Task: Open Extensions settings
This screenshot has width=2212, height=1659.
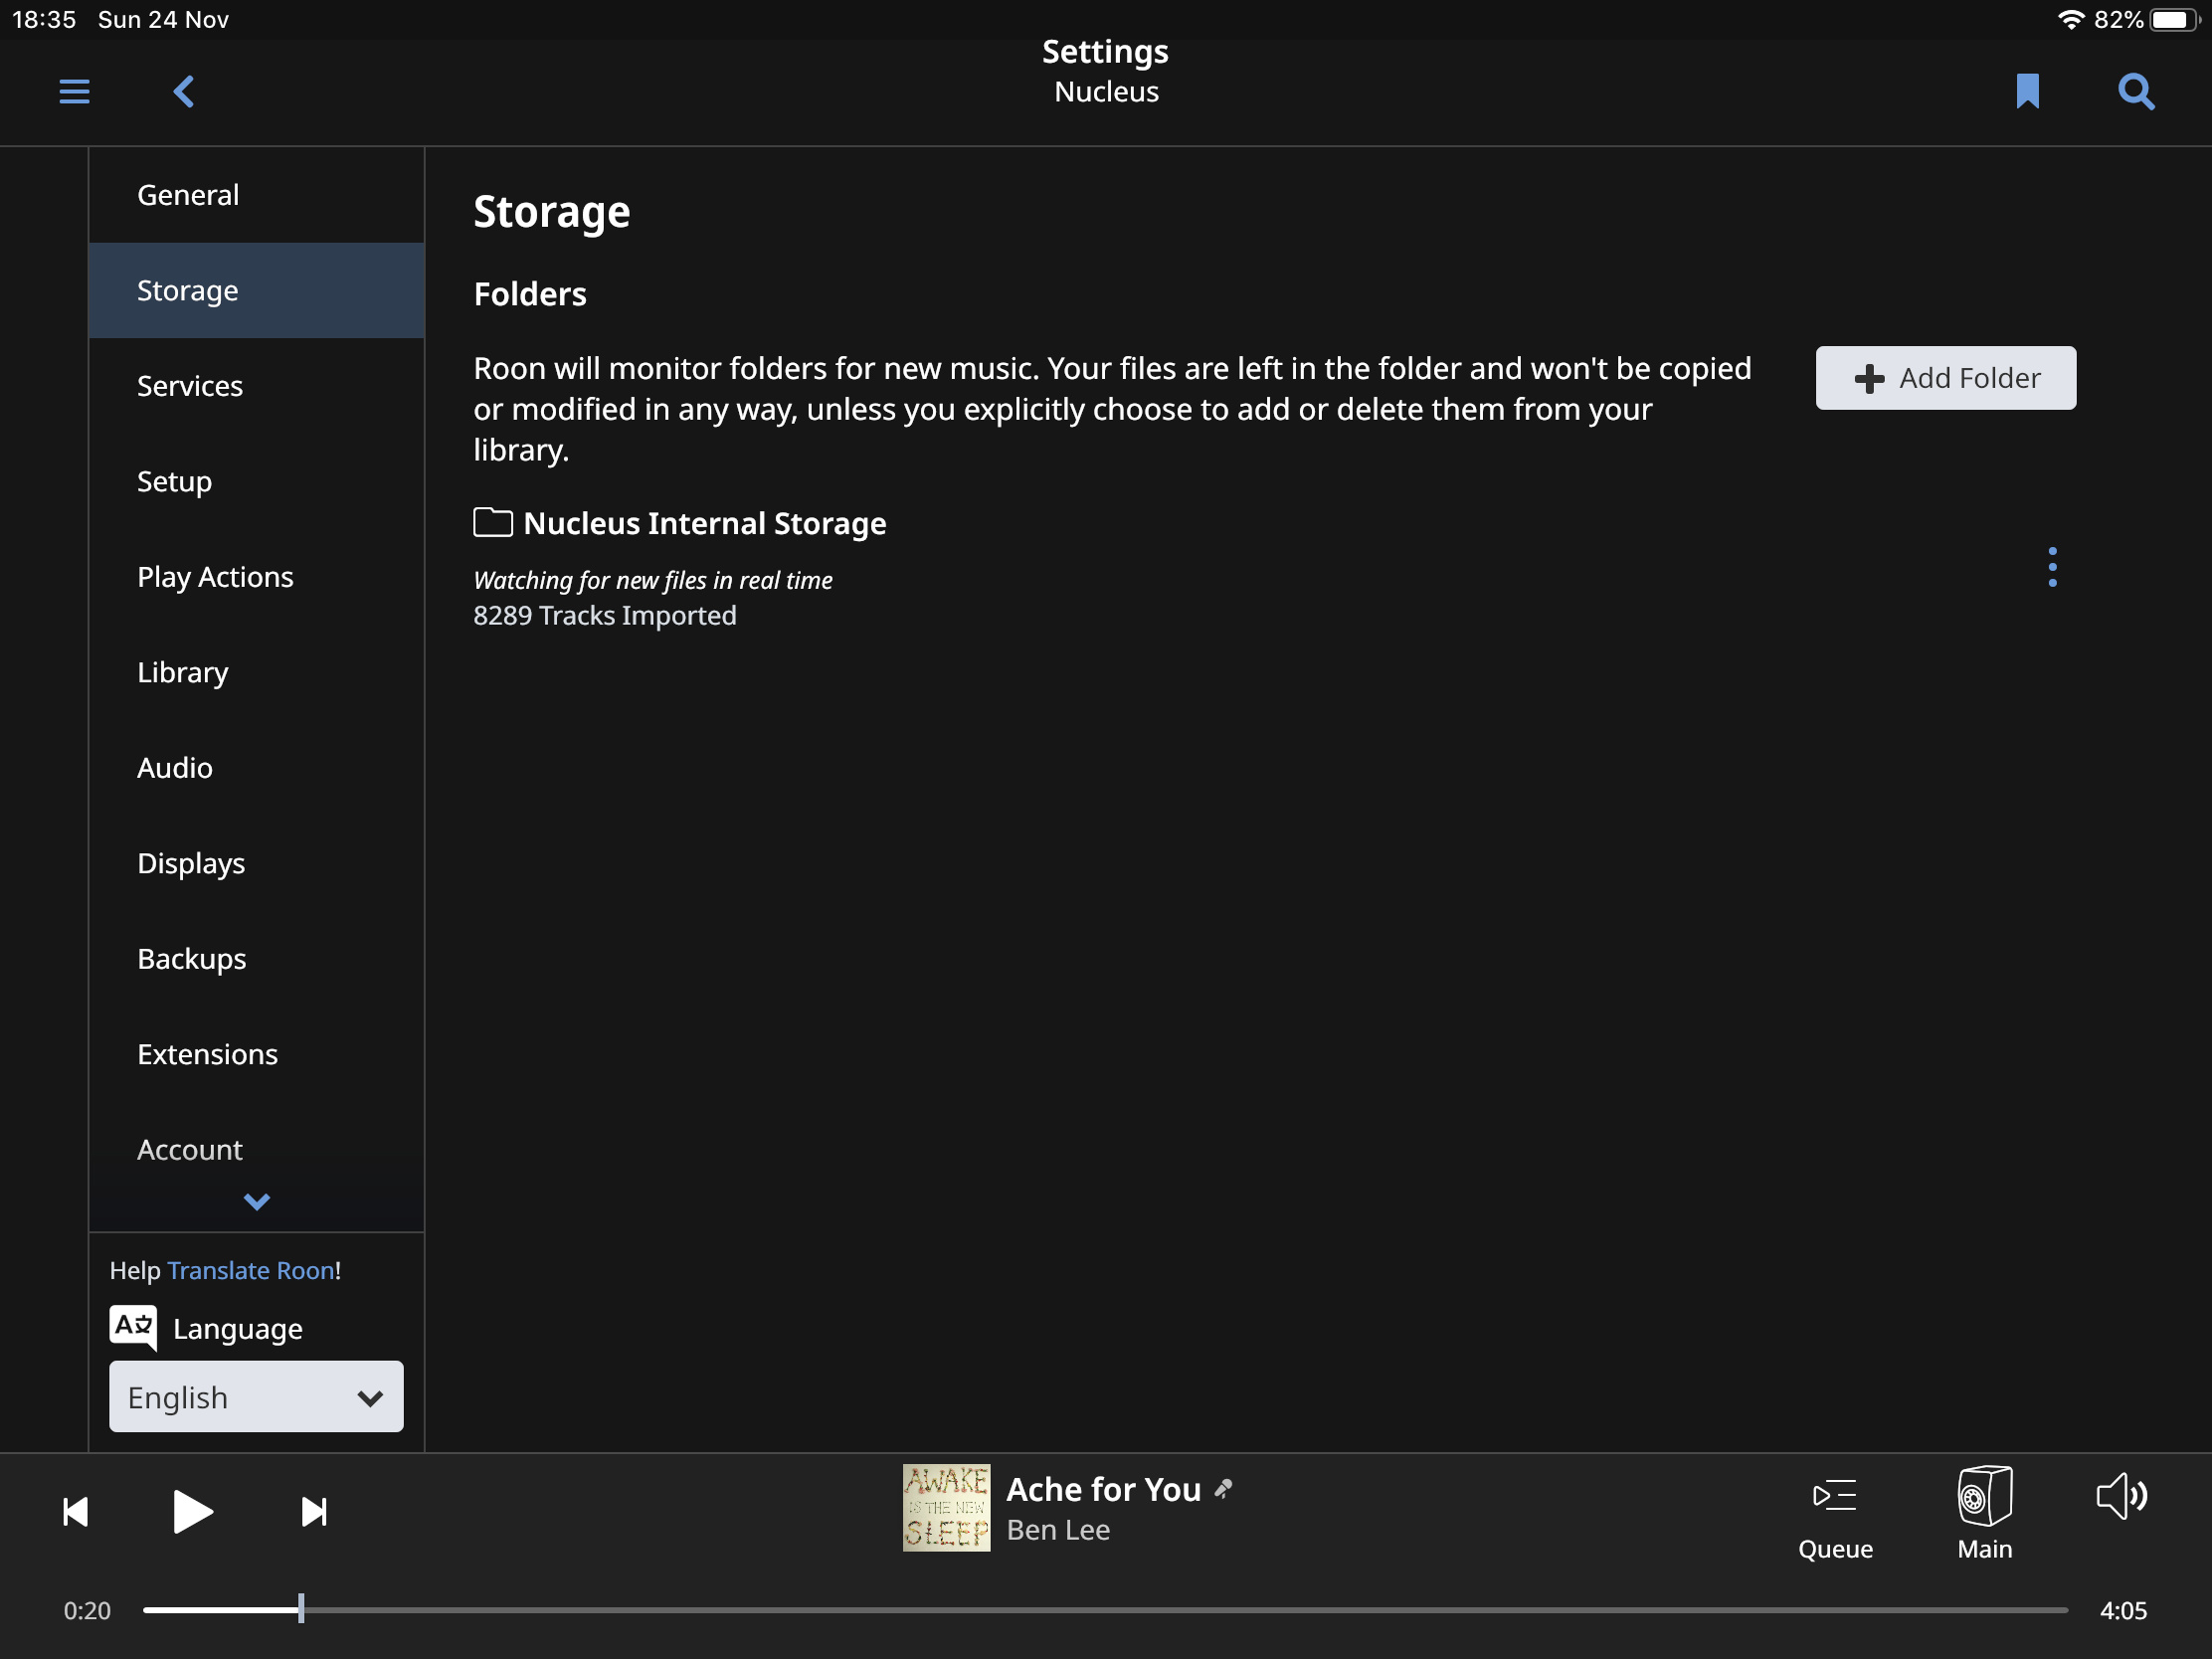Action: coord(257,1054)
